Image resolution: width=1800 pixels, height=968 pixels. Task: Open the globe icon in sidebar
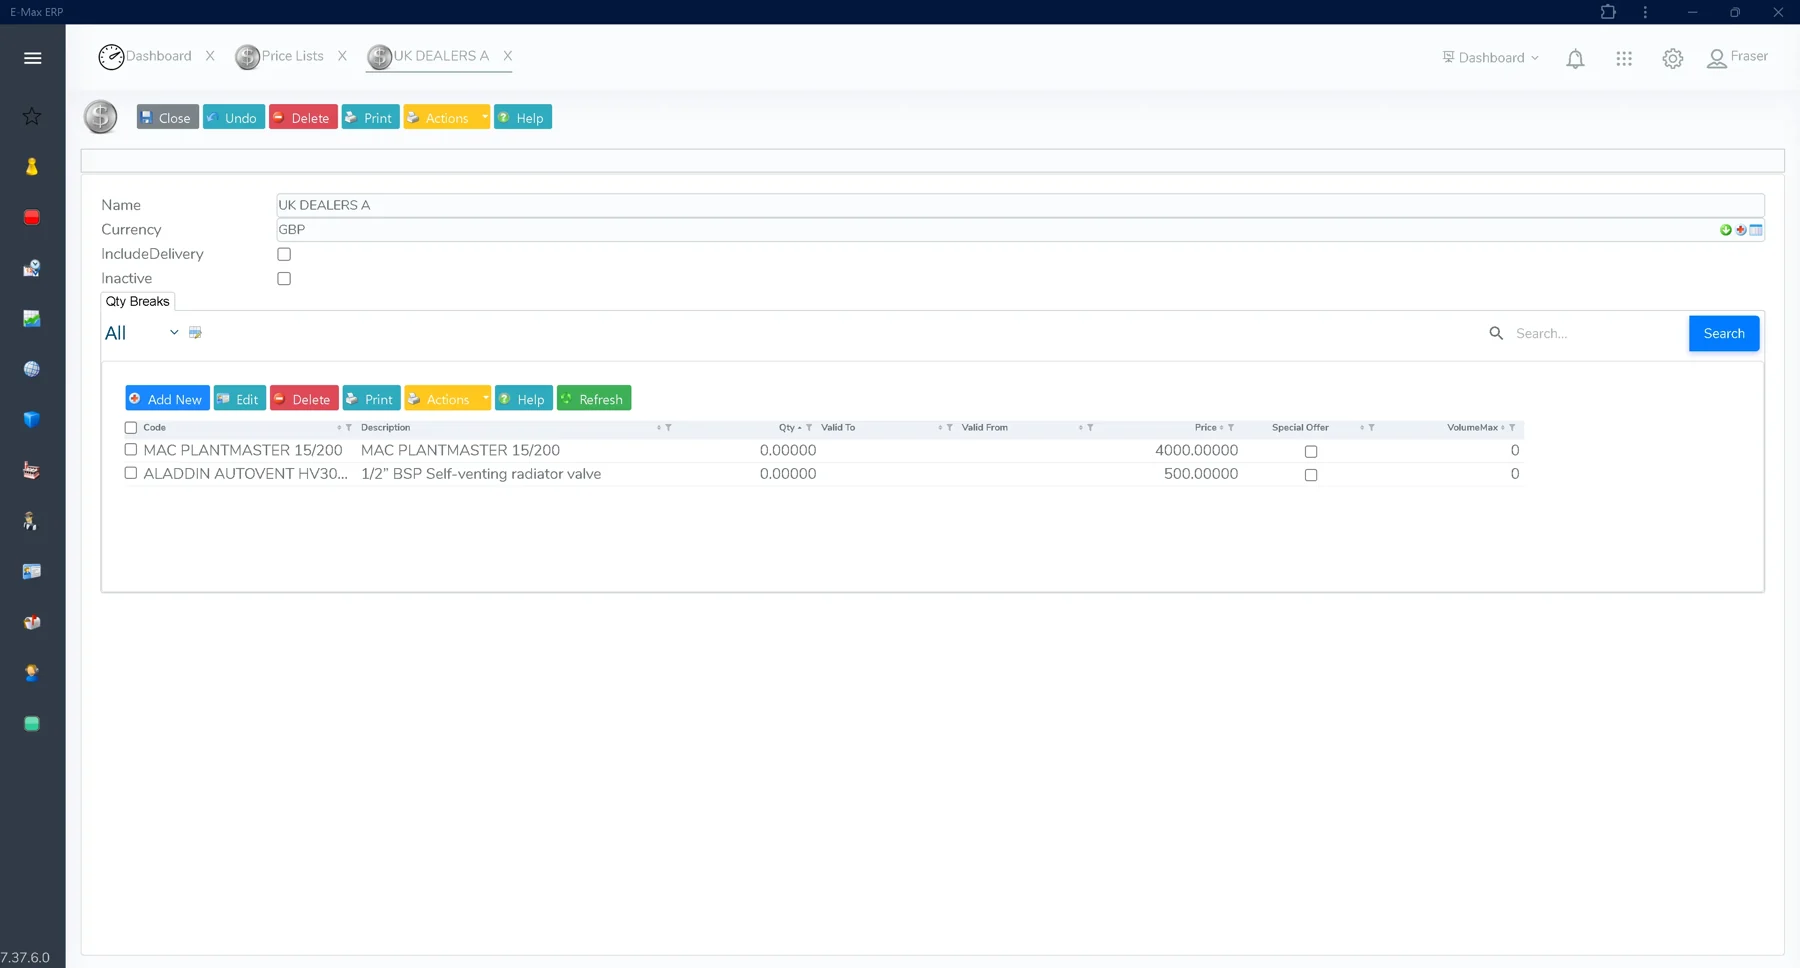tap(32, 369)
